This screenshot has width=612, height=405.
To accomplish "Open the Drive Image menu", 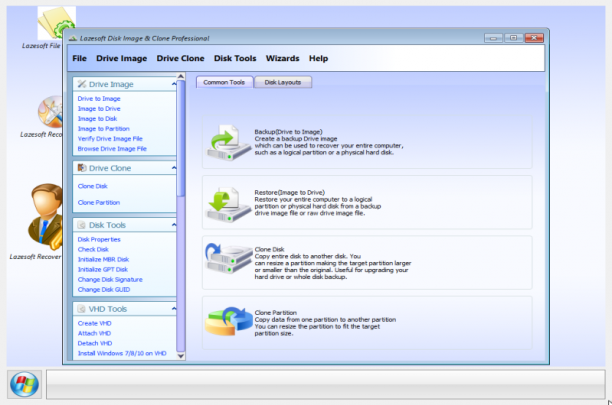I will pyautogui.click(x=121, y=58).
